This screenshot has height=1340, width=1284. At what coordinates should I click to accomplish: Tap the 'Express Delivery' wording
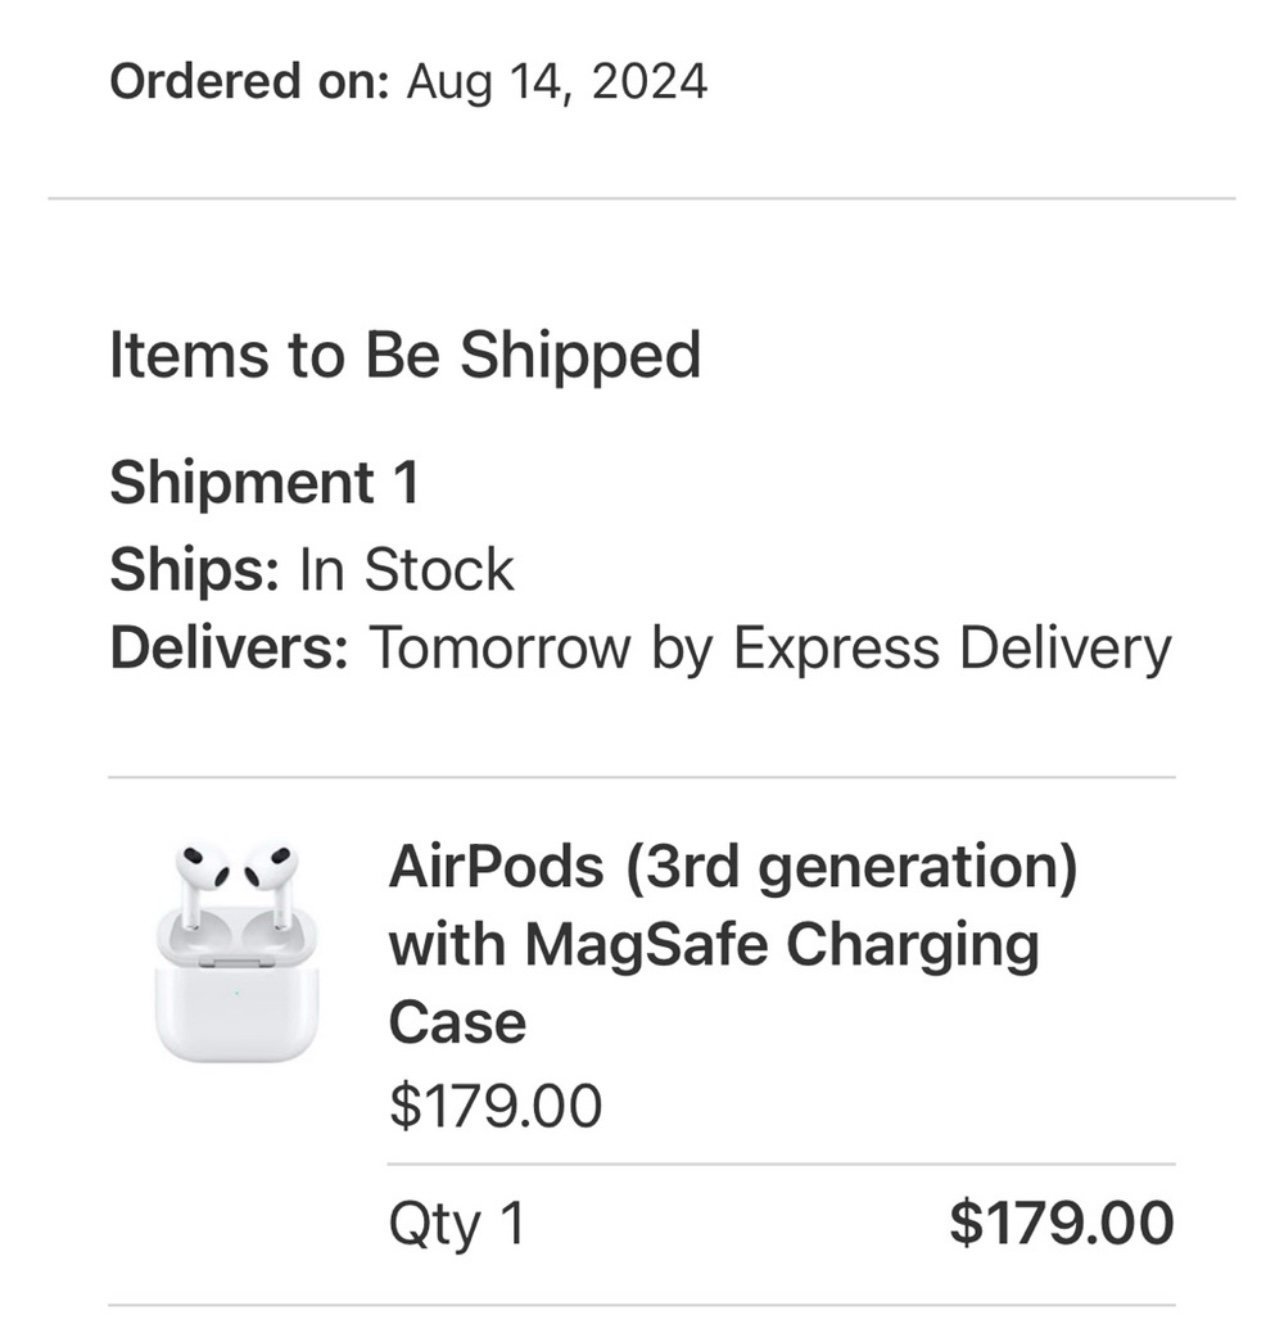click(952, 649)
